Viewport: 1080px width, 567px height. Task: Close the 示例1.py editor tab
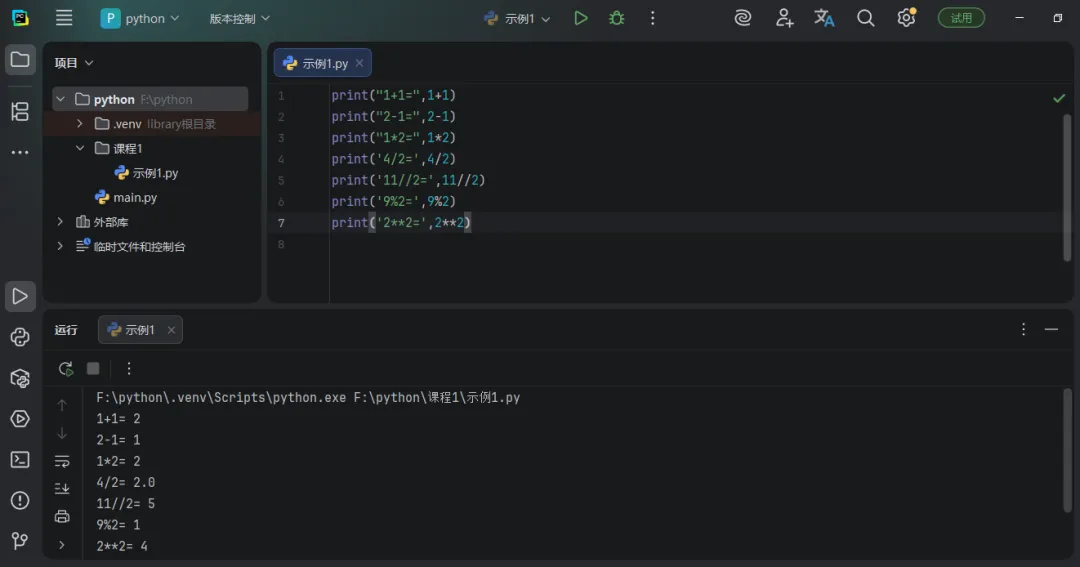click(x=360, y=63)
